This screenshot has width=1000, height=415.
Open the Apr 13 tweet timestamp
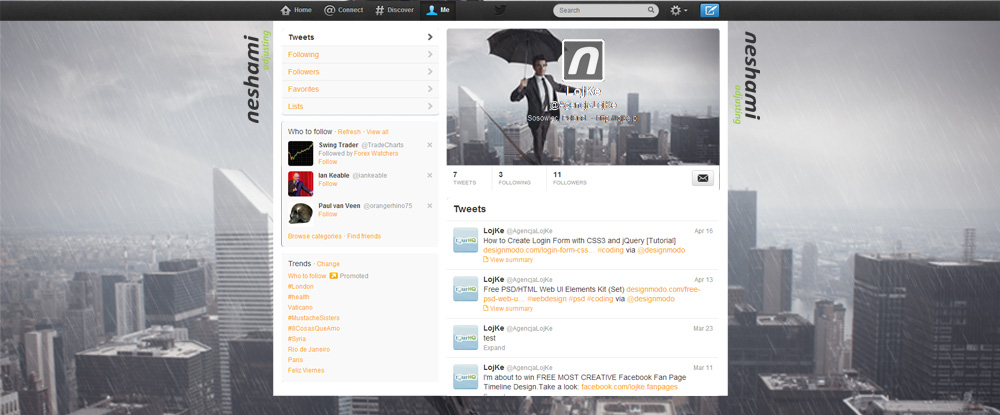tap(703, 280)
